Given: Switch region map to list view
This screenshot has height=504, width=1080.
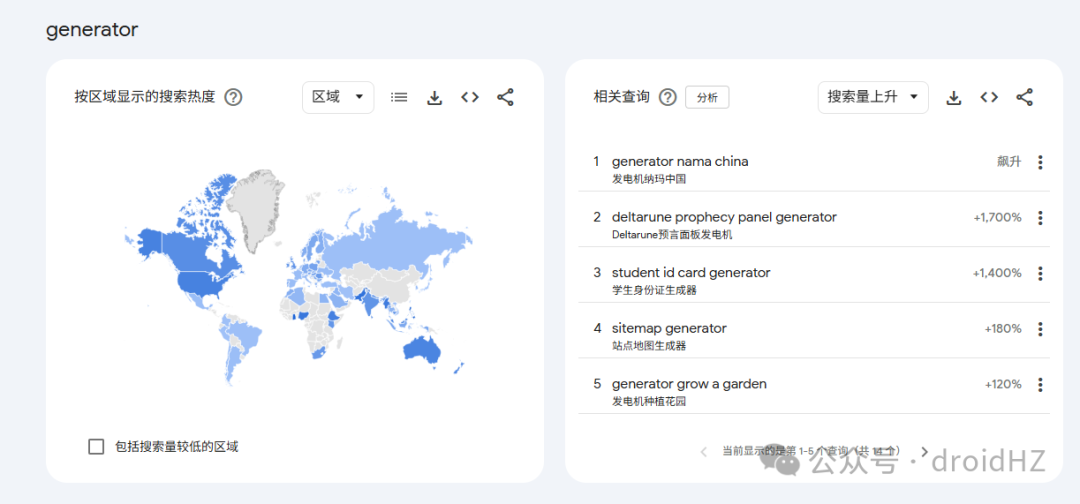Looking at the screenshot, I should (x=399, y=98).
